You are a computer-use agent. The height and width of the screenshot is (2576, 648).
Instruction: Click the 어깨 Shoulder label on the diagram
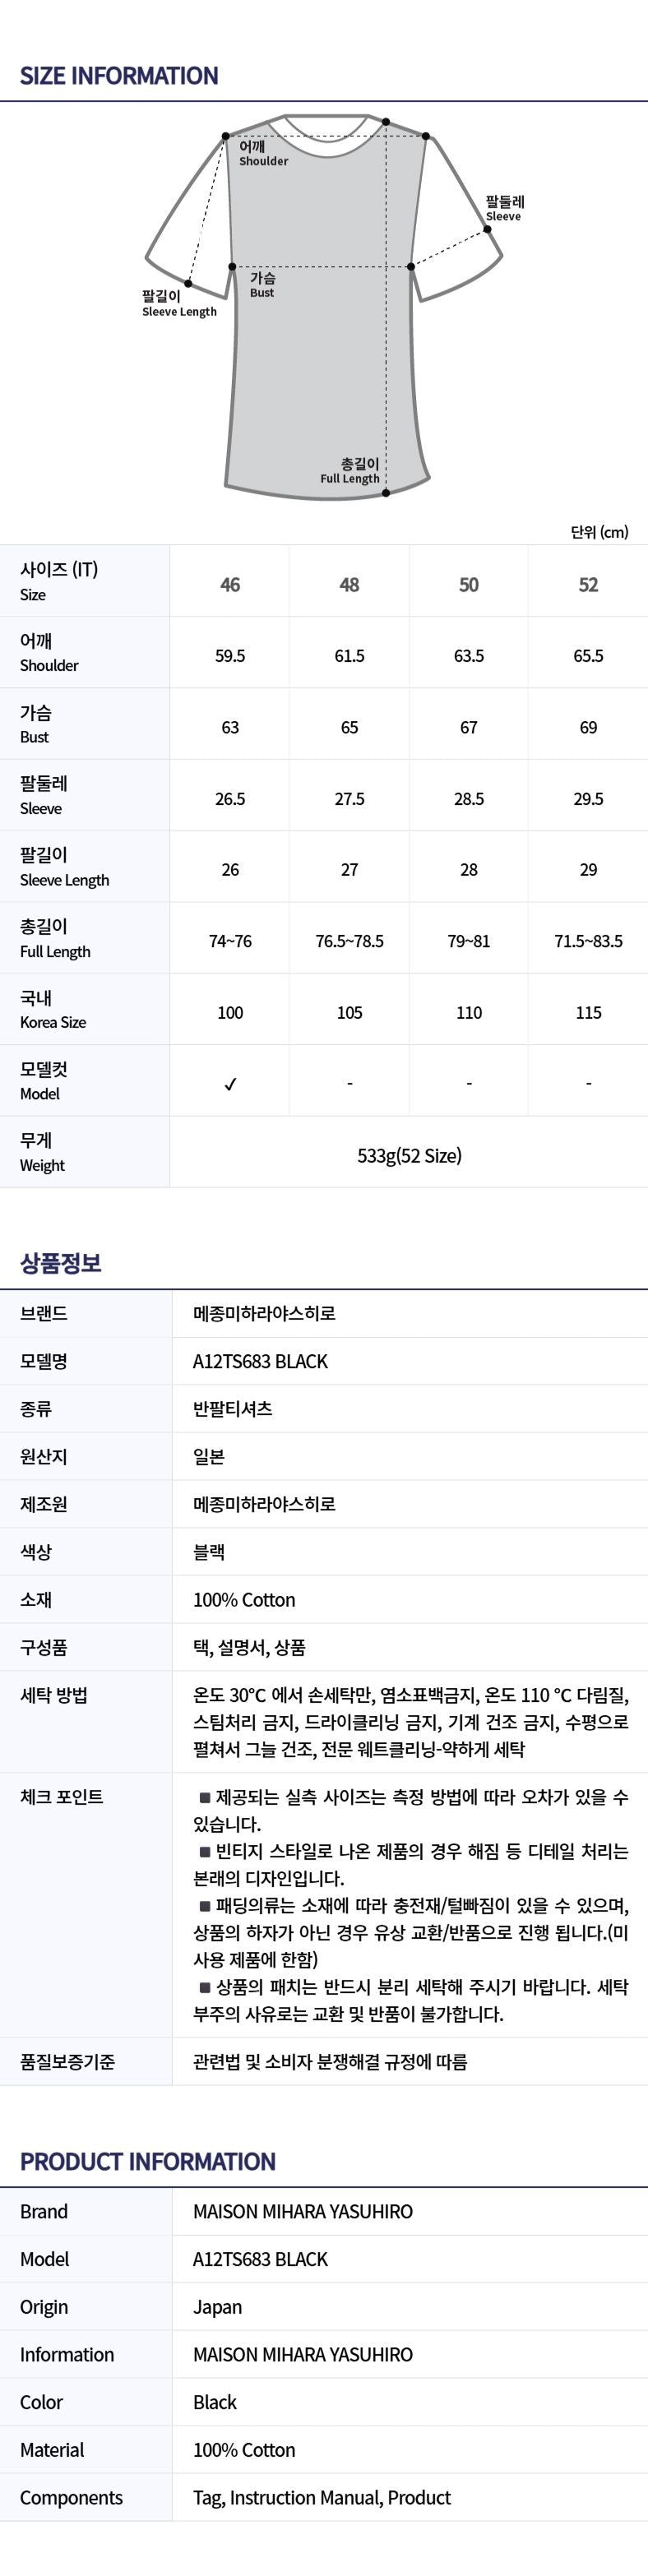263,153
